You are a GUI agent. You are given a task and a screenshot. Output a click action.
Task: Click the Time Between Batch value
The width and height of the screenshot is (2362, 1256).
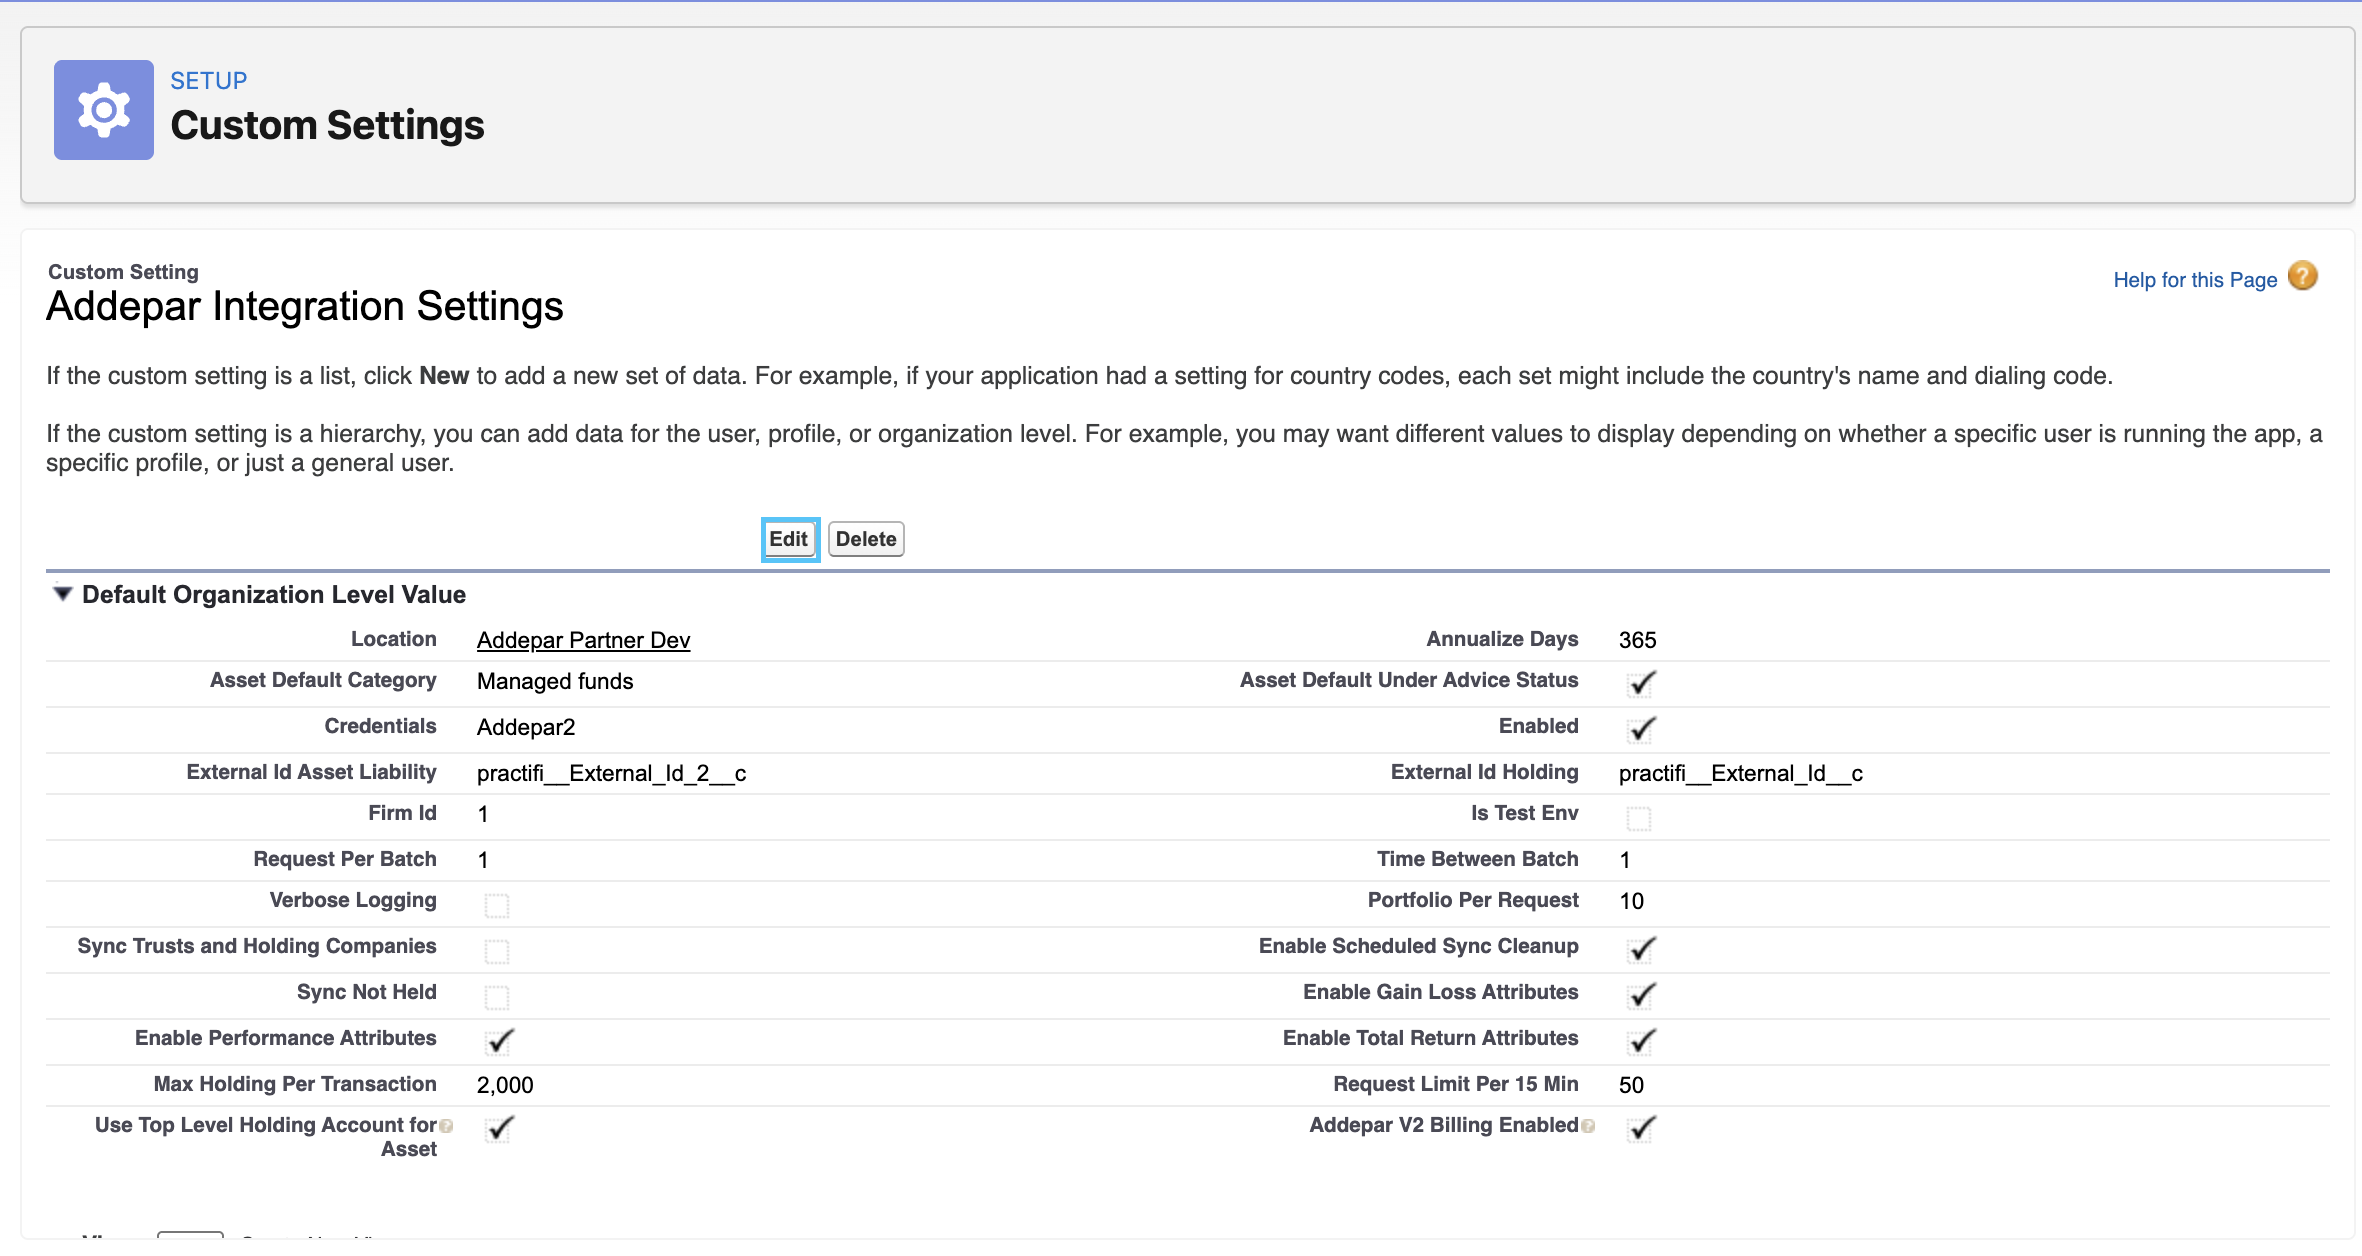point(1625,860)
